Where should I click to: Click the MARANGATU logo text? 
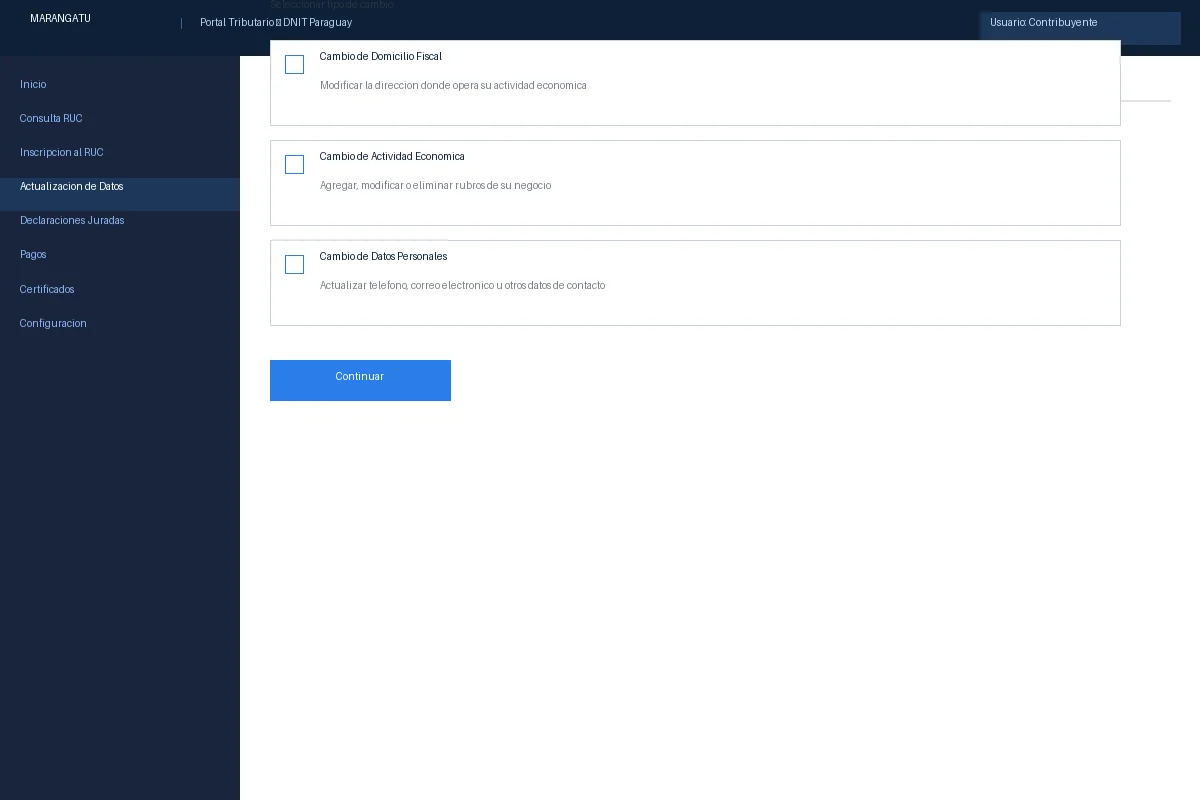[60, 19]
